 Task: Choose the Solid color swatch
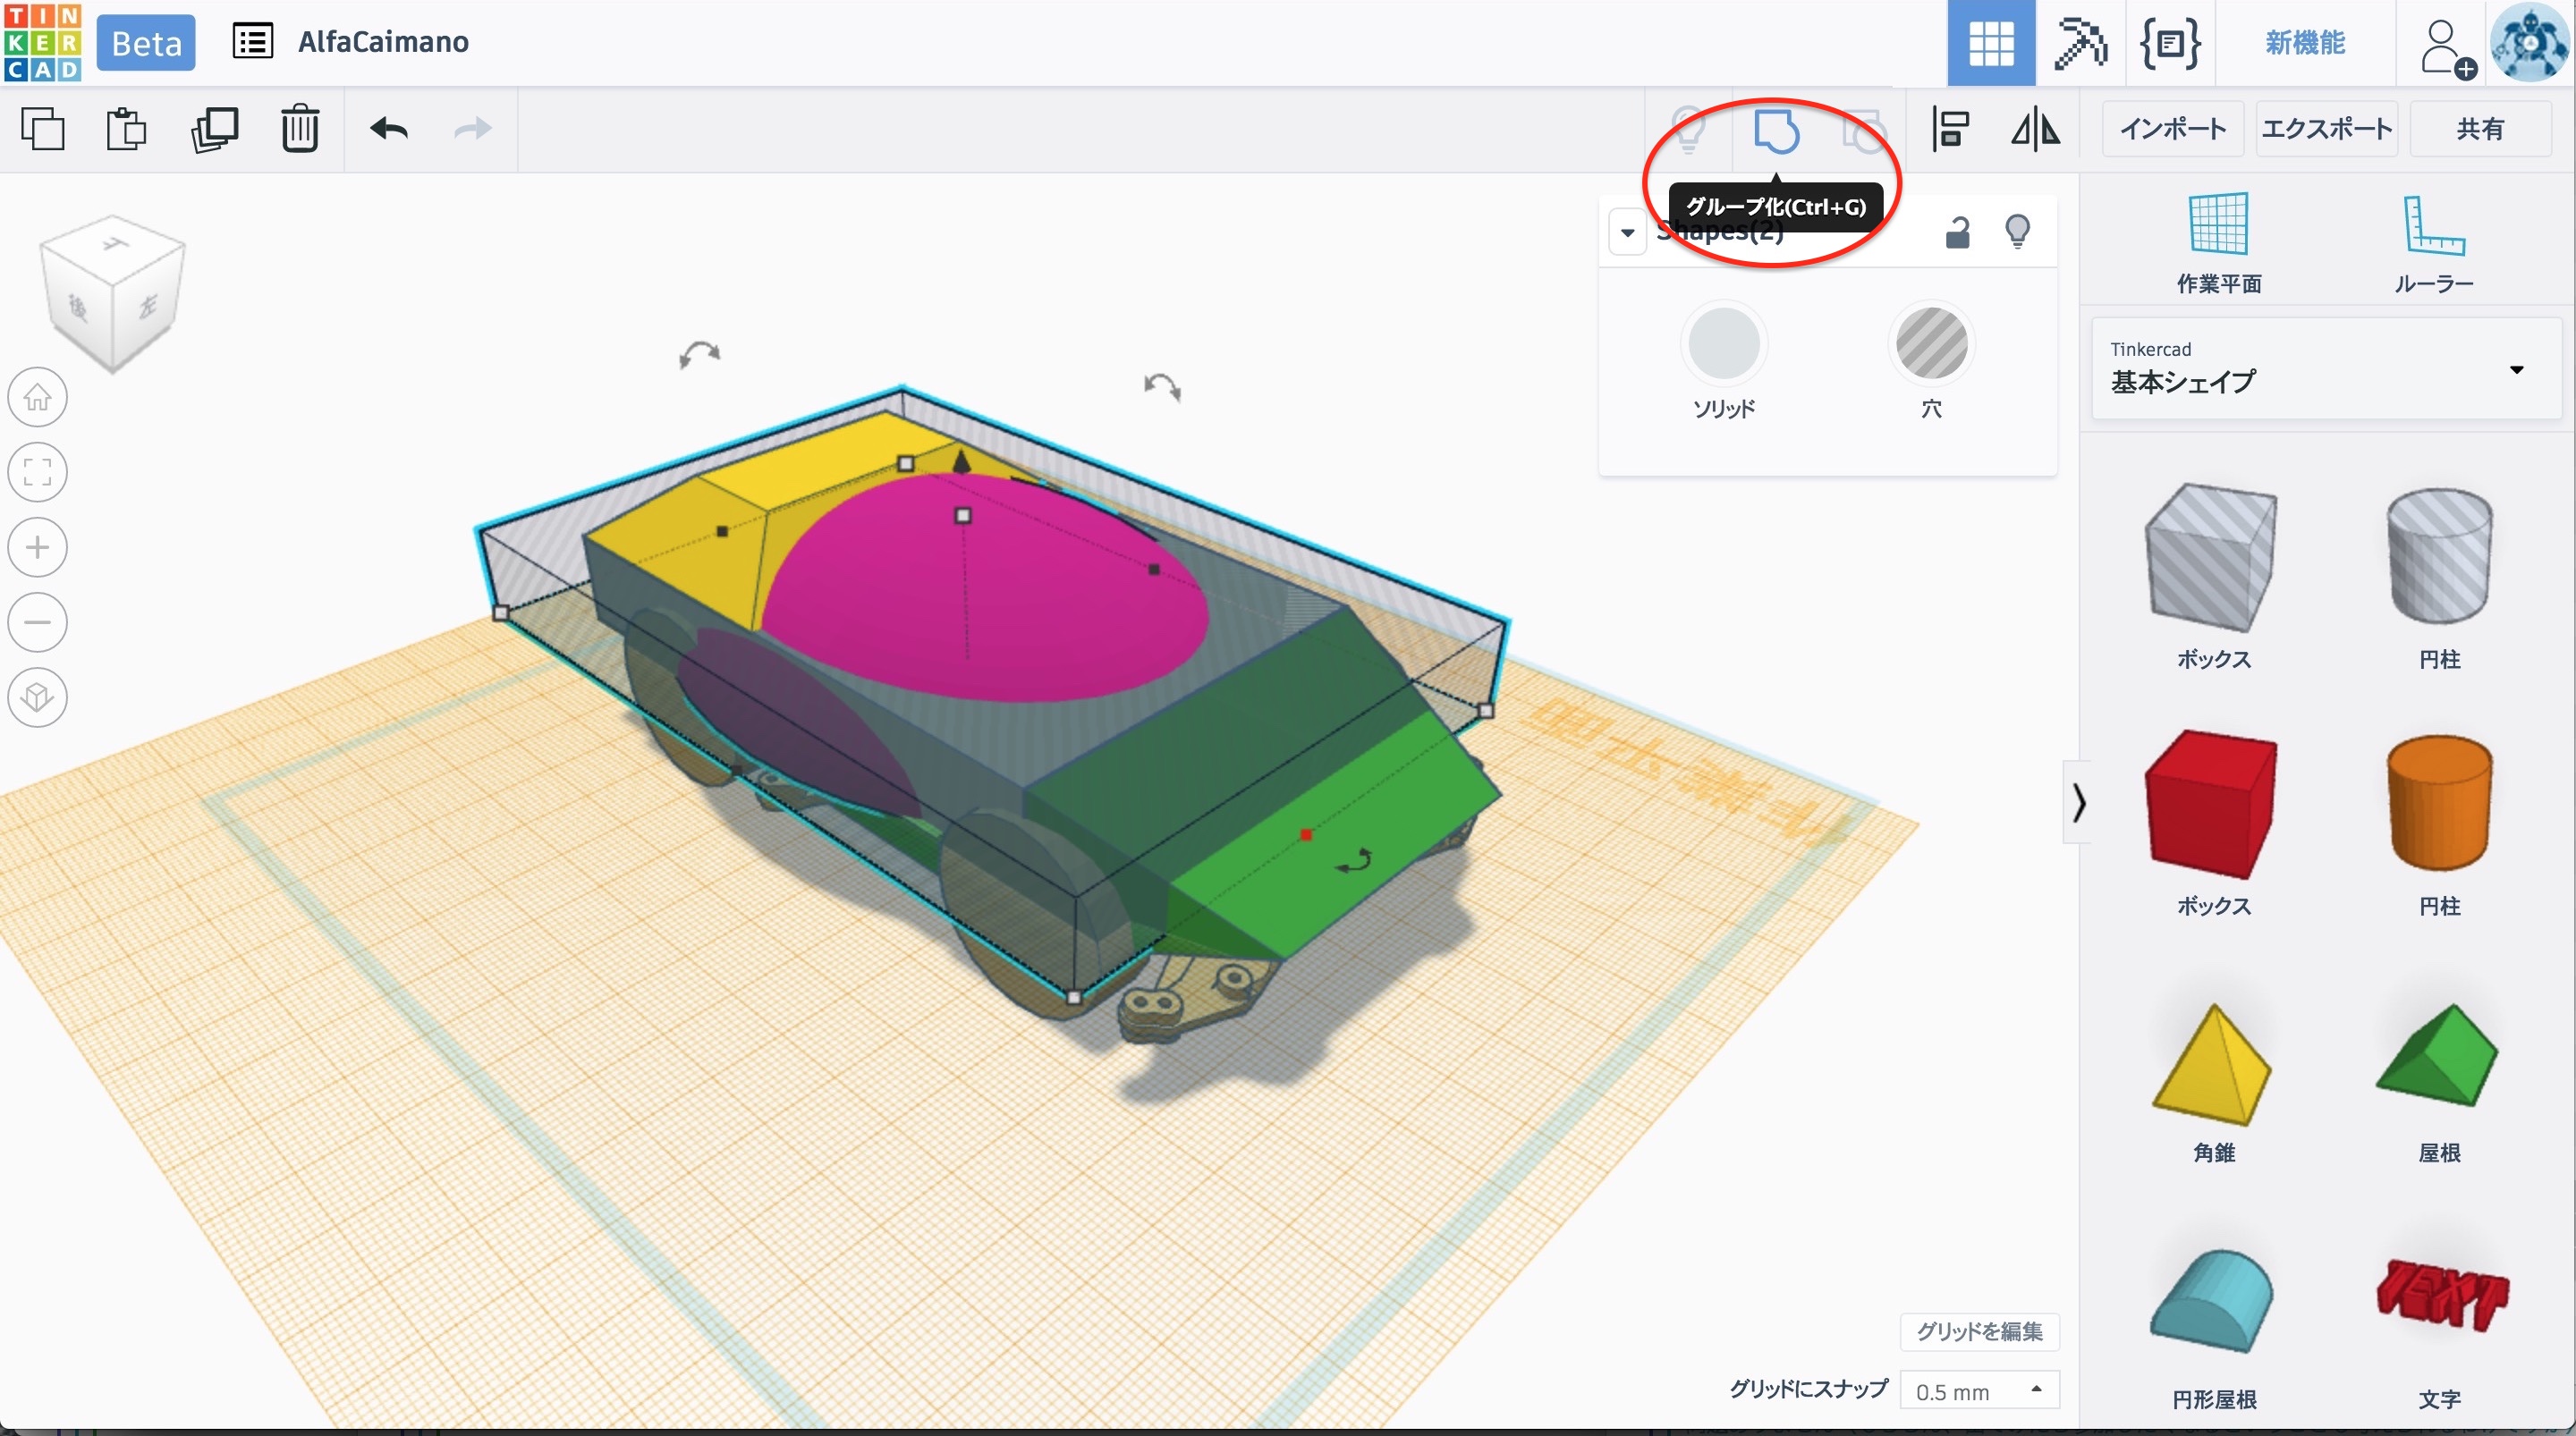click(1724, 343)
